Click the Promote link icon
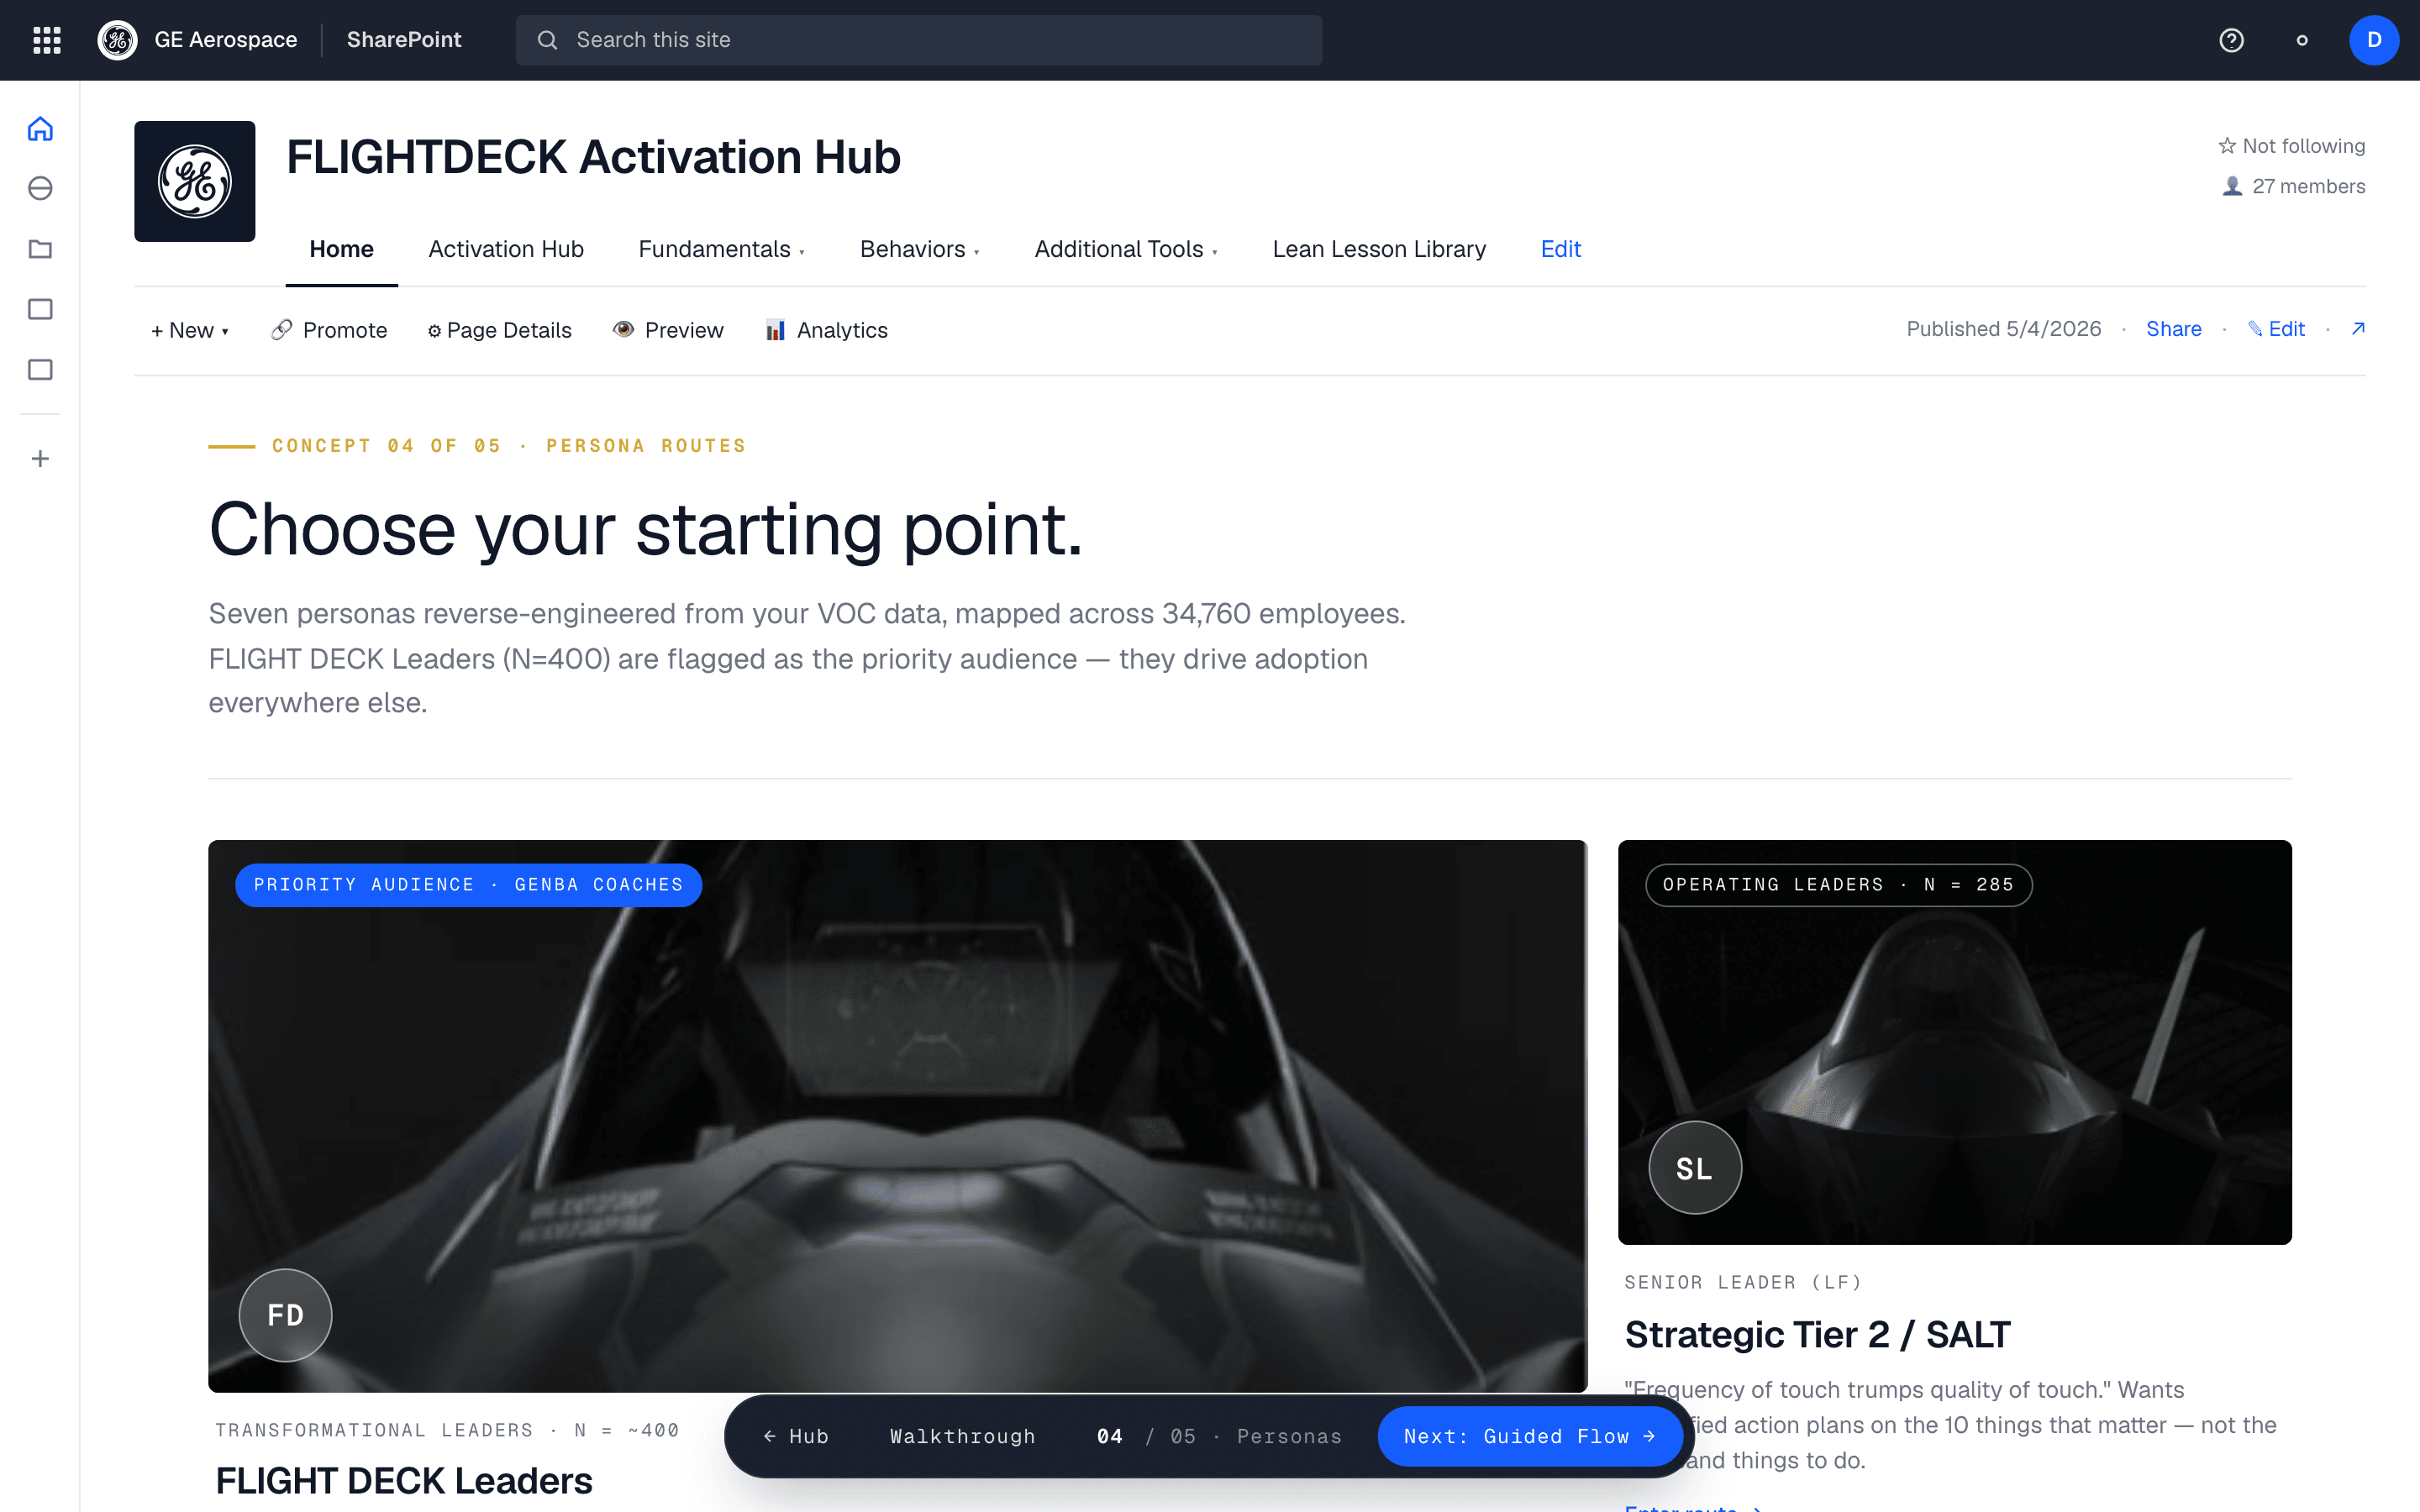This screenshot has height=1512, width=2420. click(x=282, y=329)
